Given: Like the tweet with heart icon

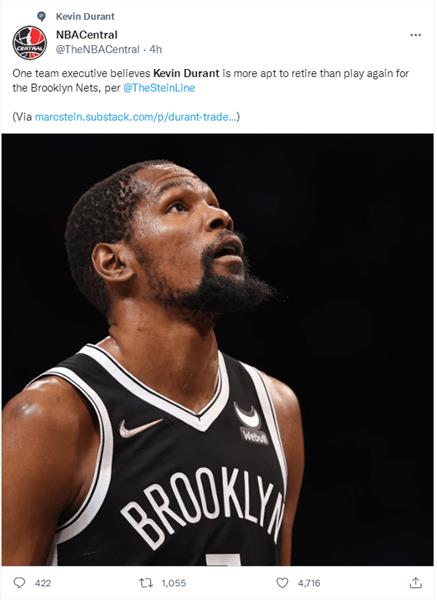Looking at the screenshot, I should tap(282, 583).
